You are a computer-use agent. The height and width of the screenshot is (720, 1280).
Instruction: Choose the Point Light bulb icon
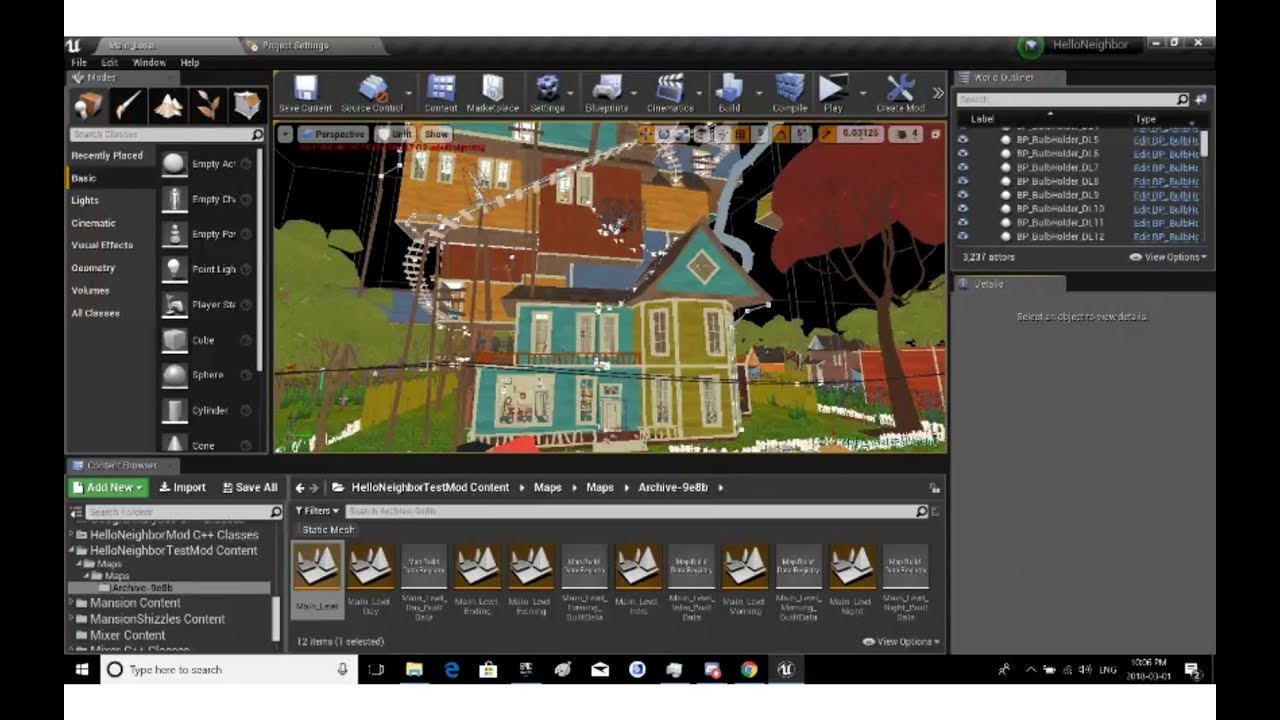[175, 269]
